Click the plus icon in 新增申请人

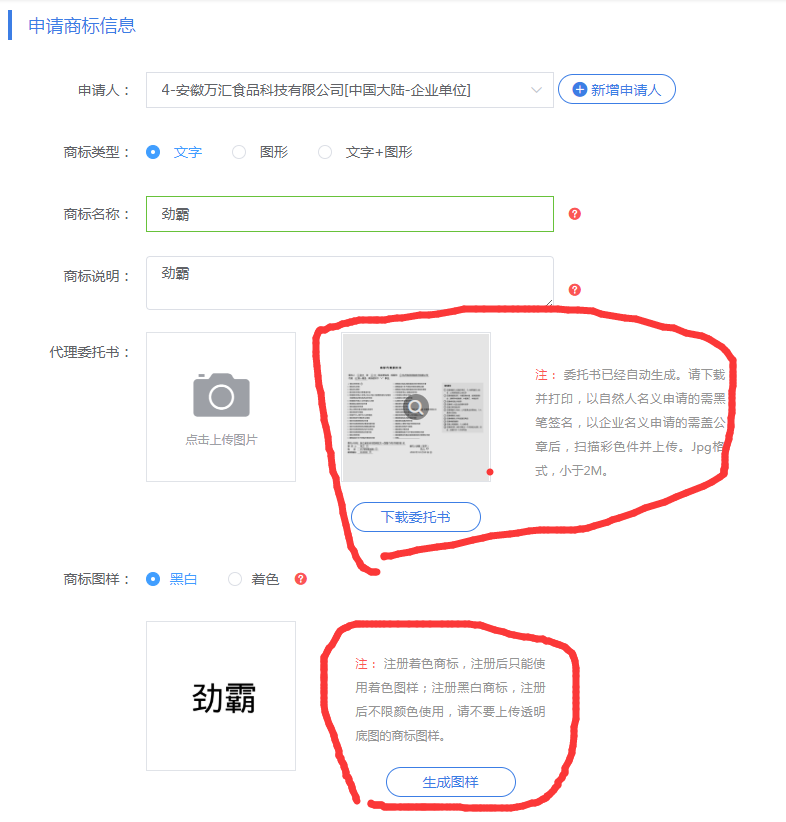pos(579,90)
